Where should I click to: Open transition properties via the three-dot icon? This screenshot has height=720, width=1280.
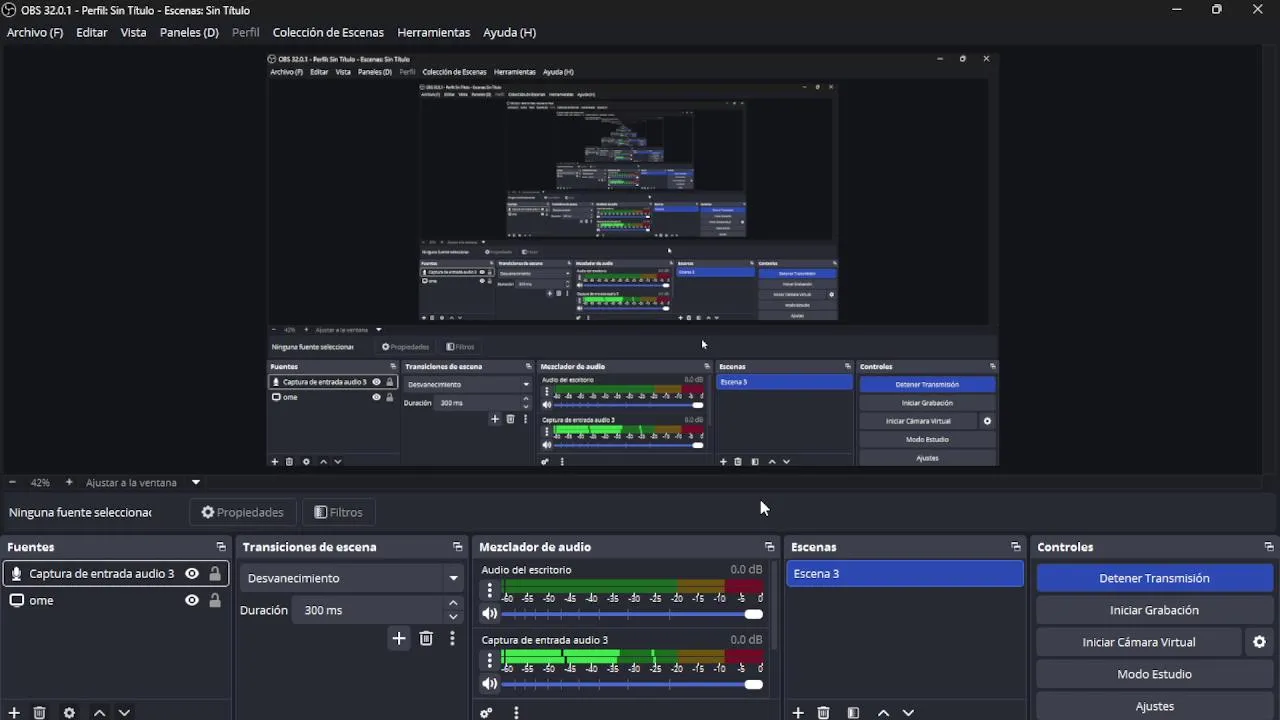click(x=452, y=638)
